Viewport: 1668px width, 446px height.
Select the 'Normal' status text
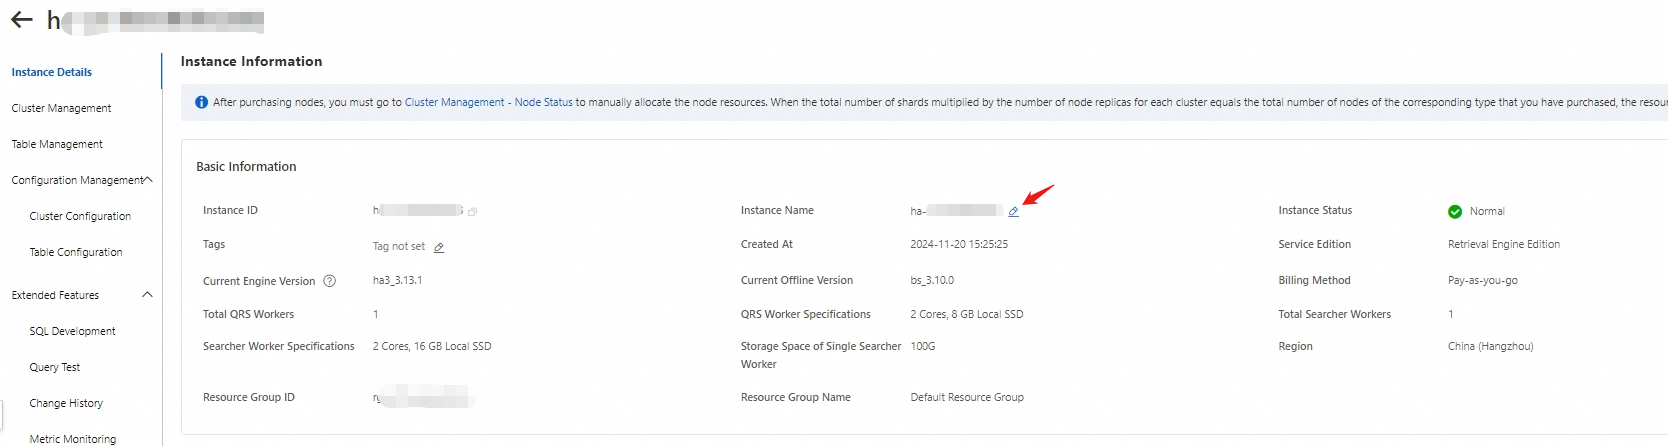pyautogui.click(x=1487, y=211)
